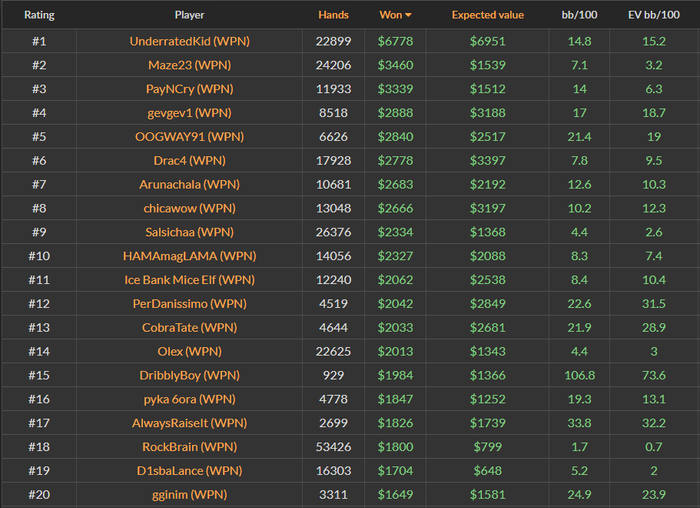
Task: Open D1sbaLance (WPN) player link
Action: (189, 471)
